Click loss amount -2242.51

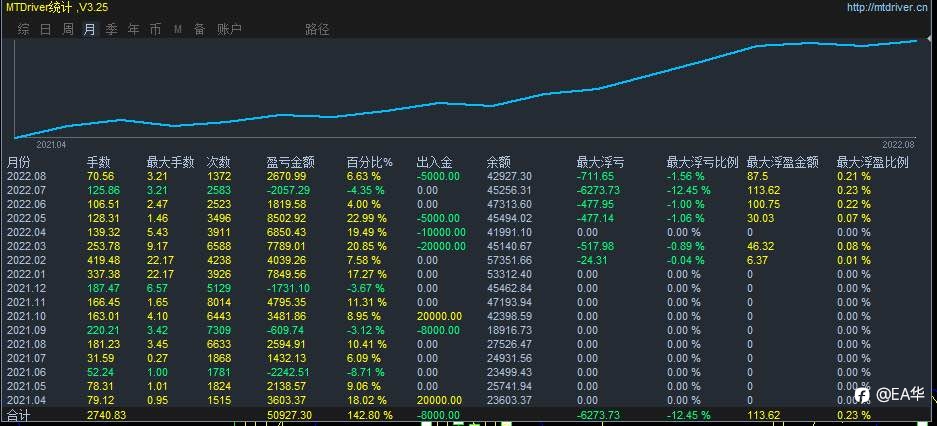pos(289,372)
